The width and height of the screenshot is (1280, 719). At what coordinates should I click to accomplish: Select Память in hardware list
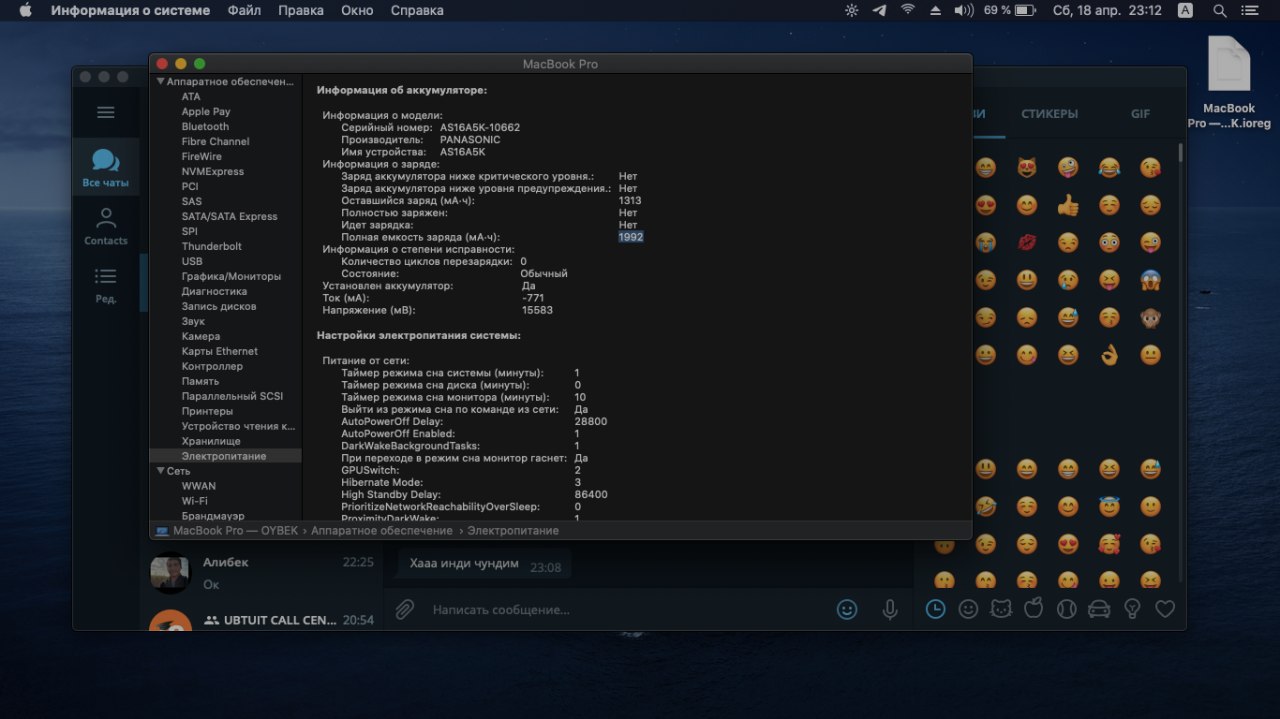200,381
